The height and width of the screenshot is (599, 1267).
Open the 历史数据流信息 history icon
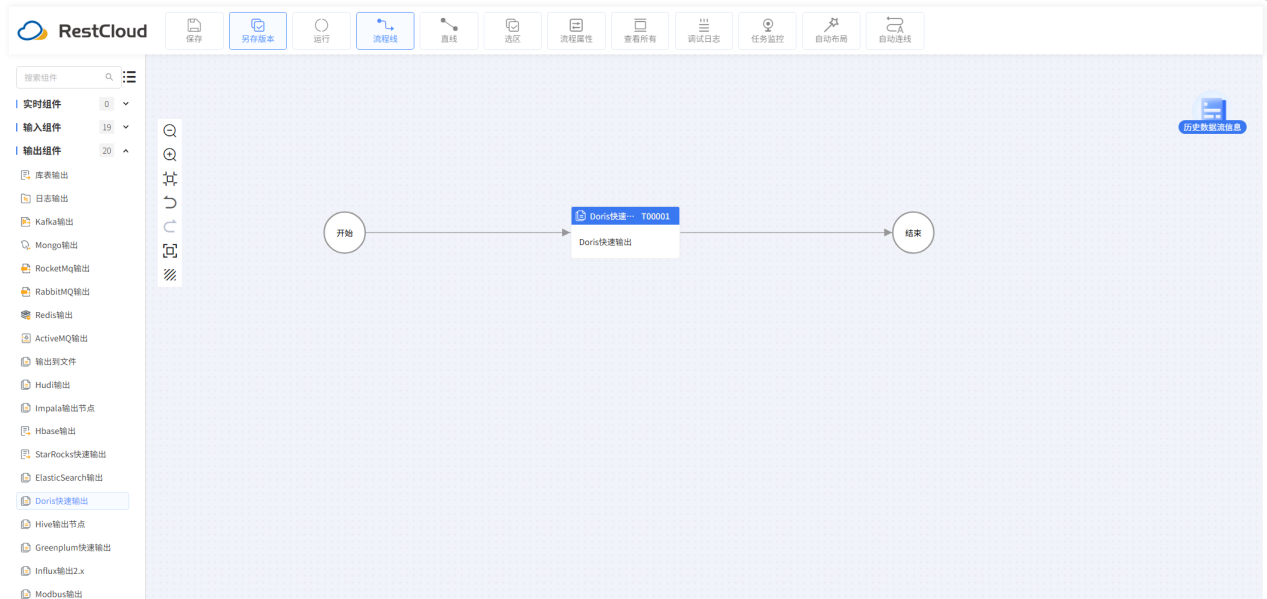point(1213,116)
